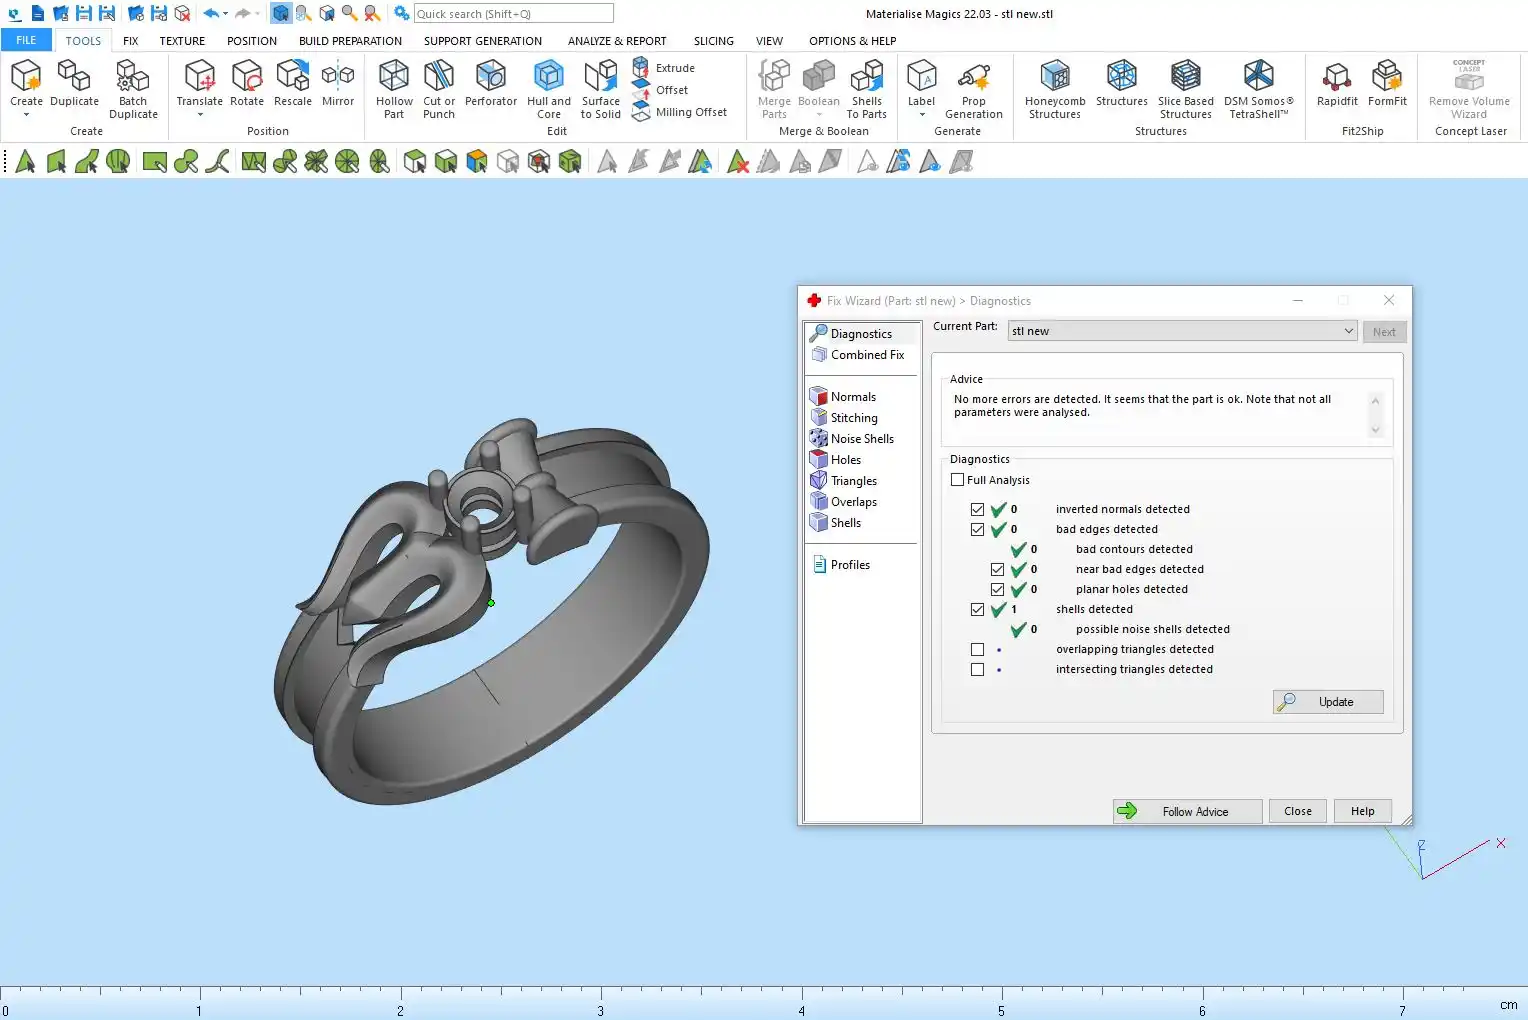Enable the Full Analysis checkbox
Viewport: 1528px width, 1020px height.
point(958,480)
